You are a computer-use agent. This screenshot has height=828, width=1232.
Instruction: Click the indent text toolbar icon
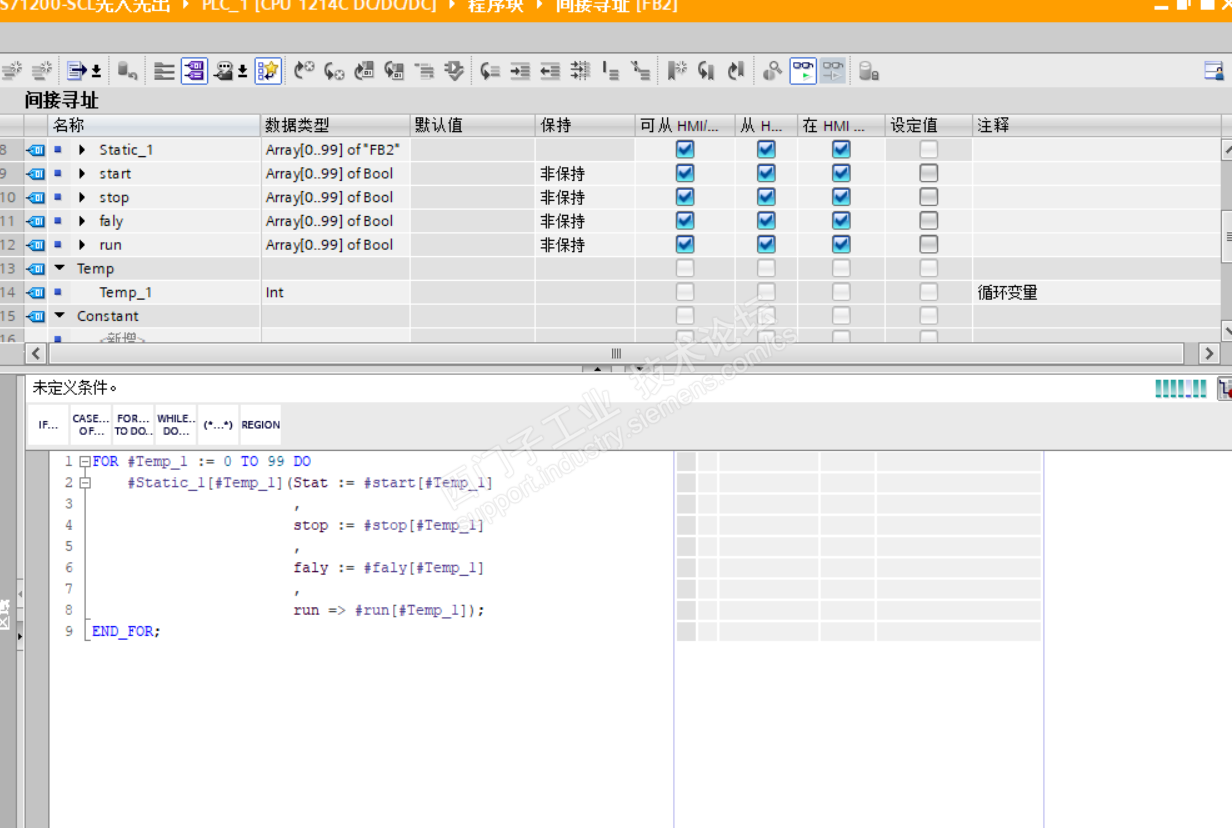tap(519, 71)
